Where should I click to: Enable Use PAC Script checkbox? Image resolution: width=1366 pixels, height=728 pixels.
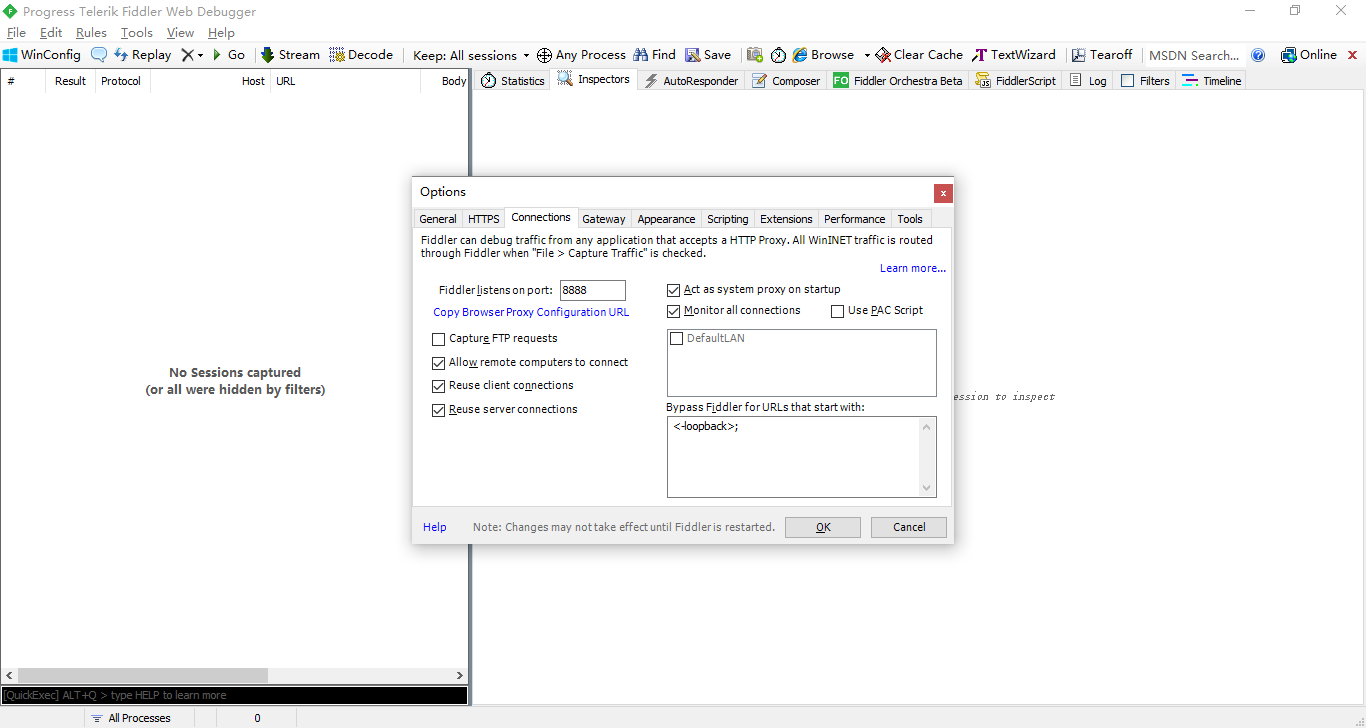(x=838, y=311)
